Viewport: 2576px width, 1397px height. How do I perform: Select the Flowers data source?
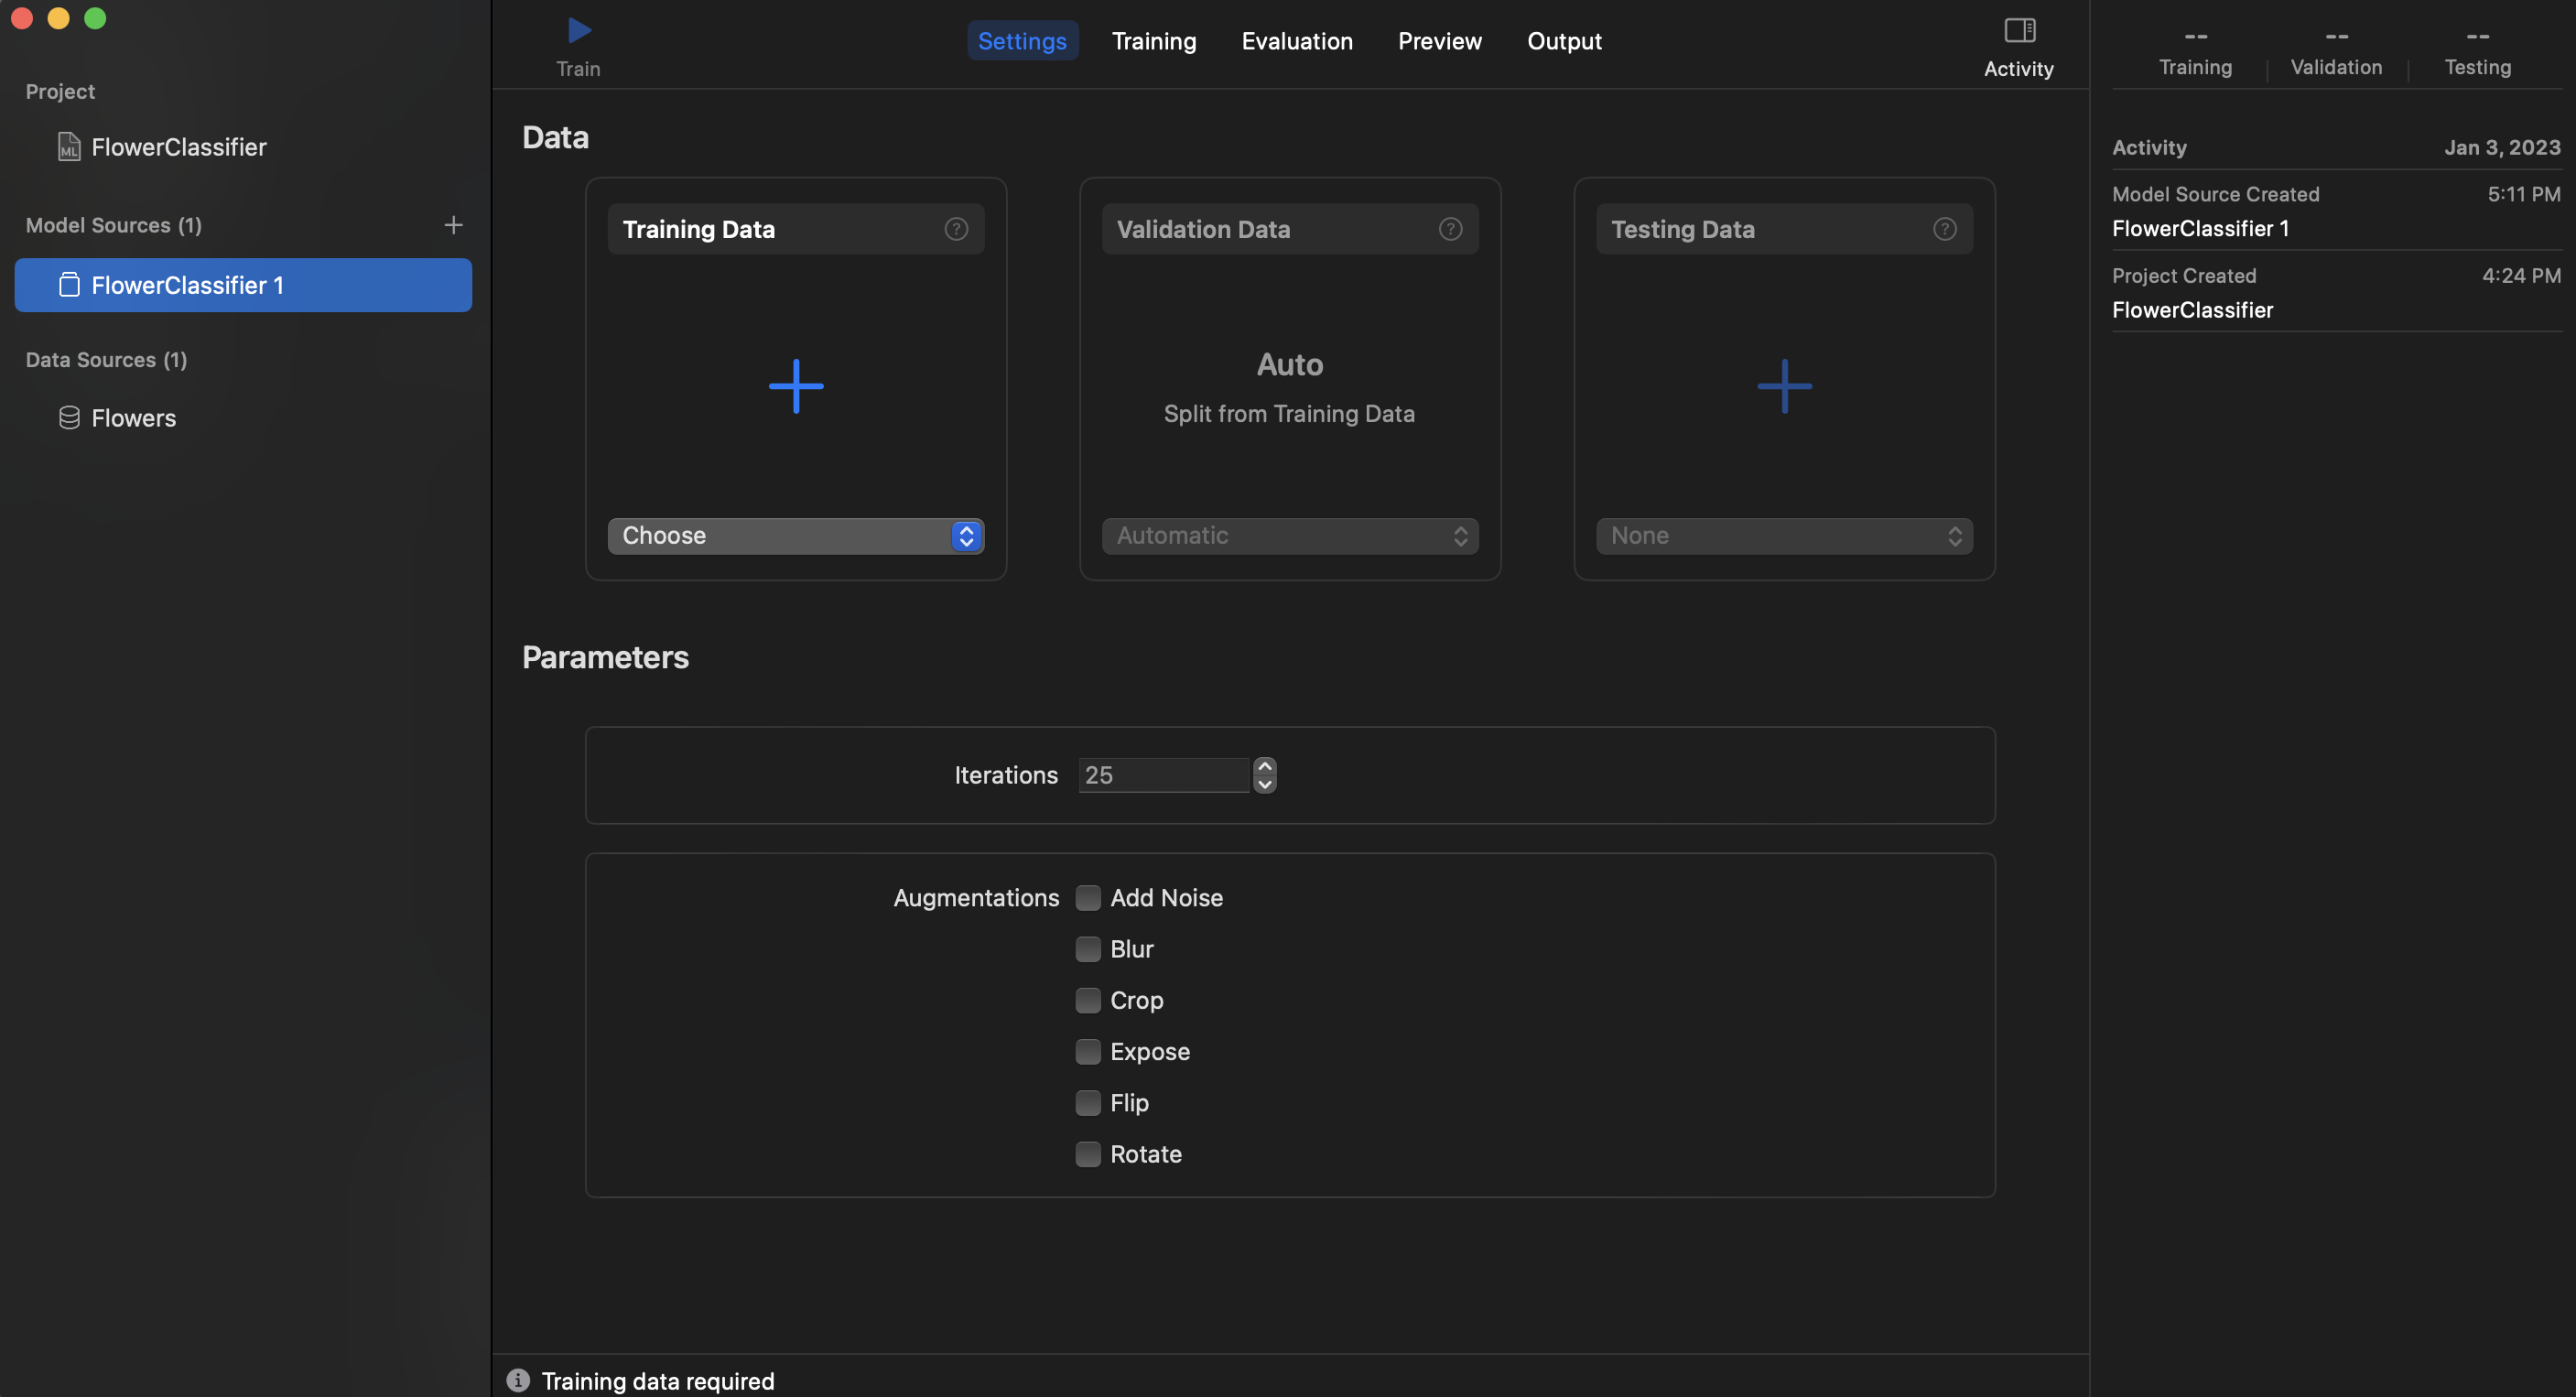pyautogui.click(x=133, y=418)
